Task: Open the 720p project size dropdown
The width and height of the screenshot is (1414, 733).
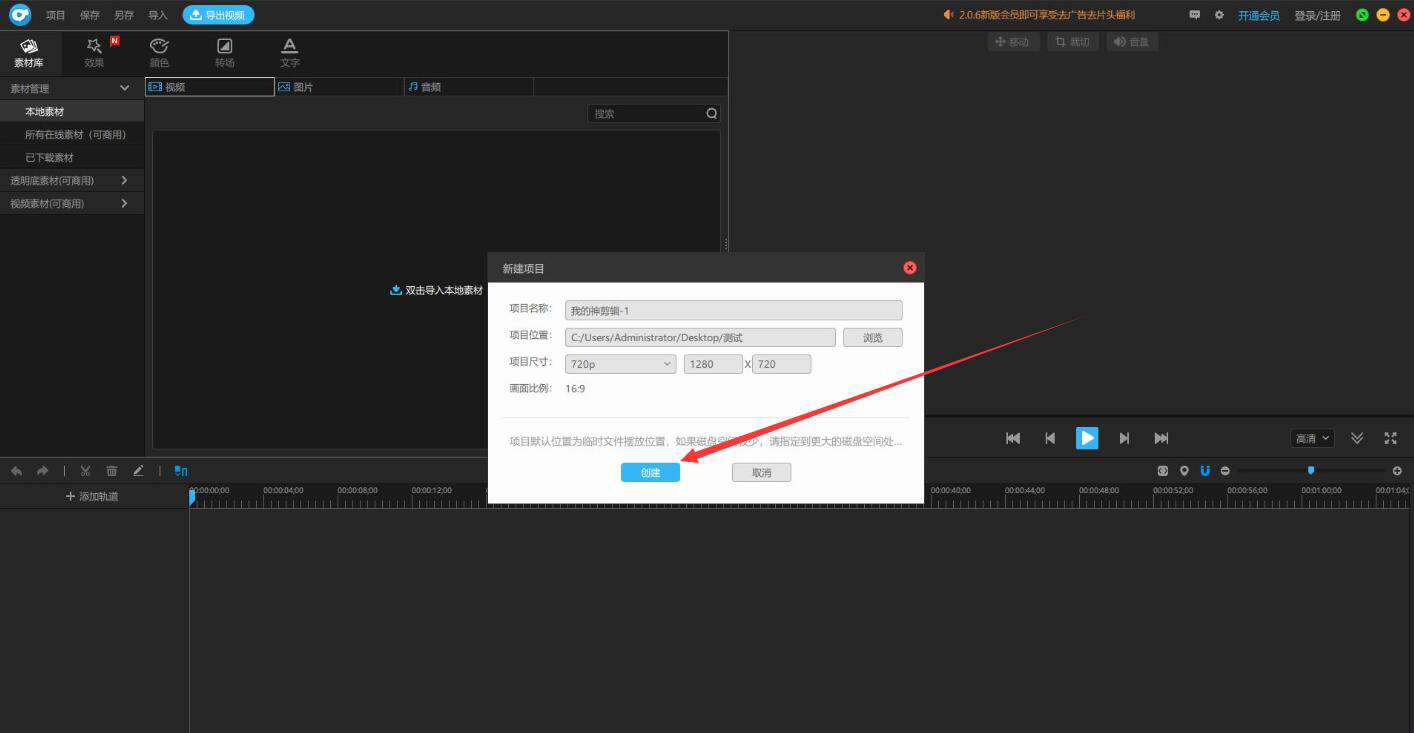Action: tap(621, 364)
